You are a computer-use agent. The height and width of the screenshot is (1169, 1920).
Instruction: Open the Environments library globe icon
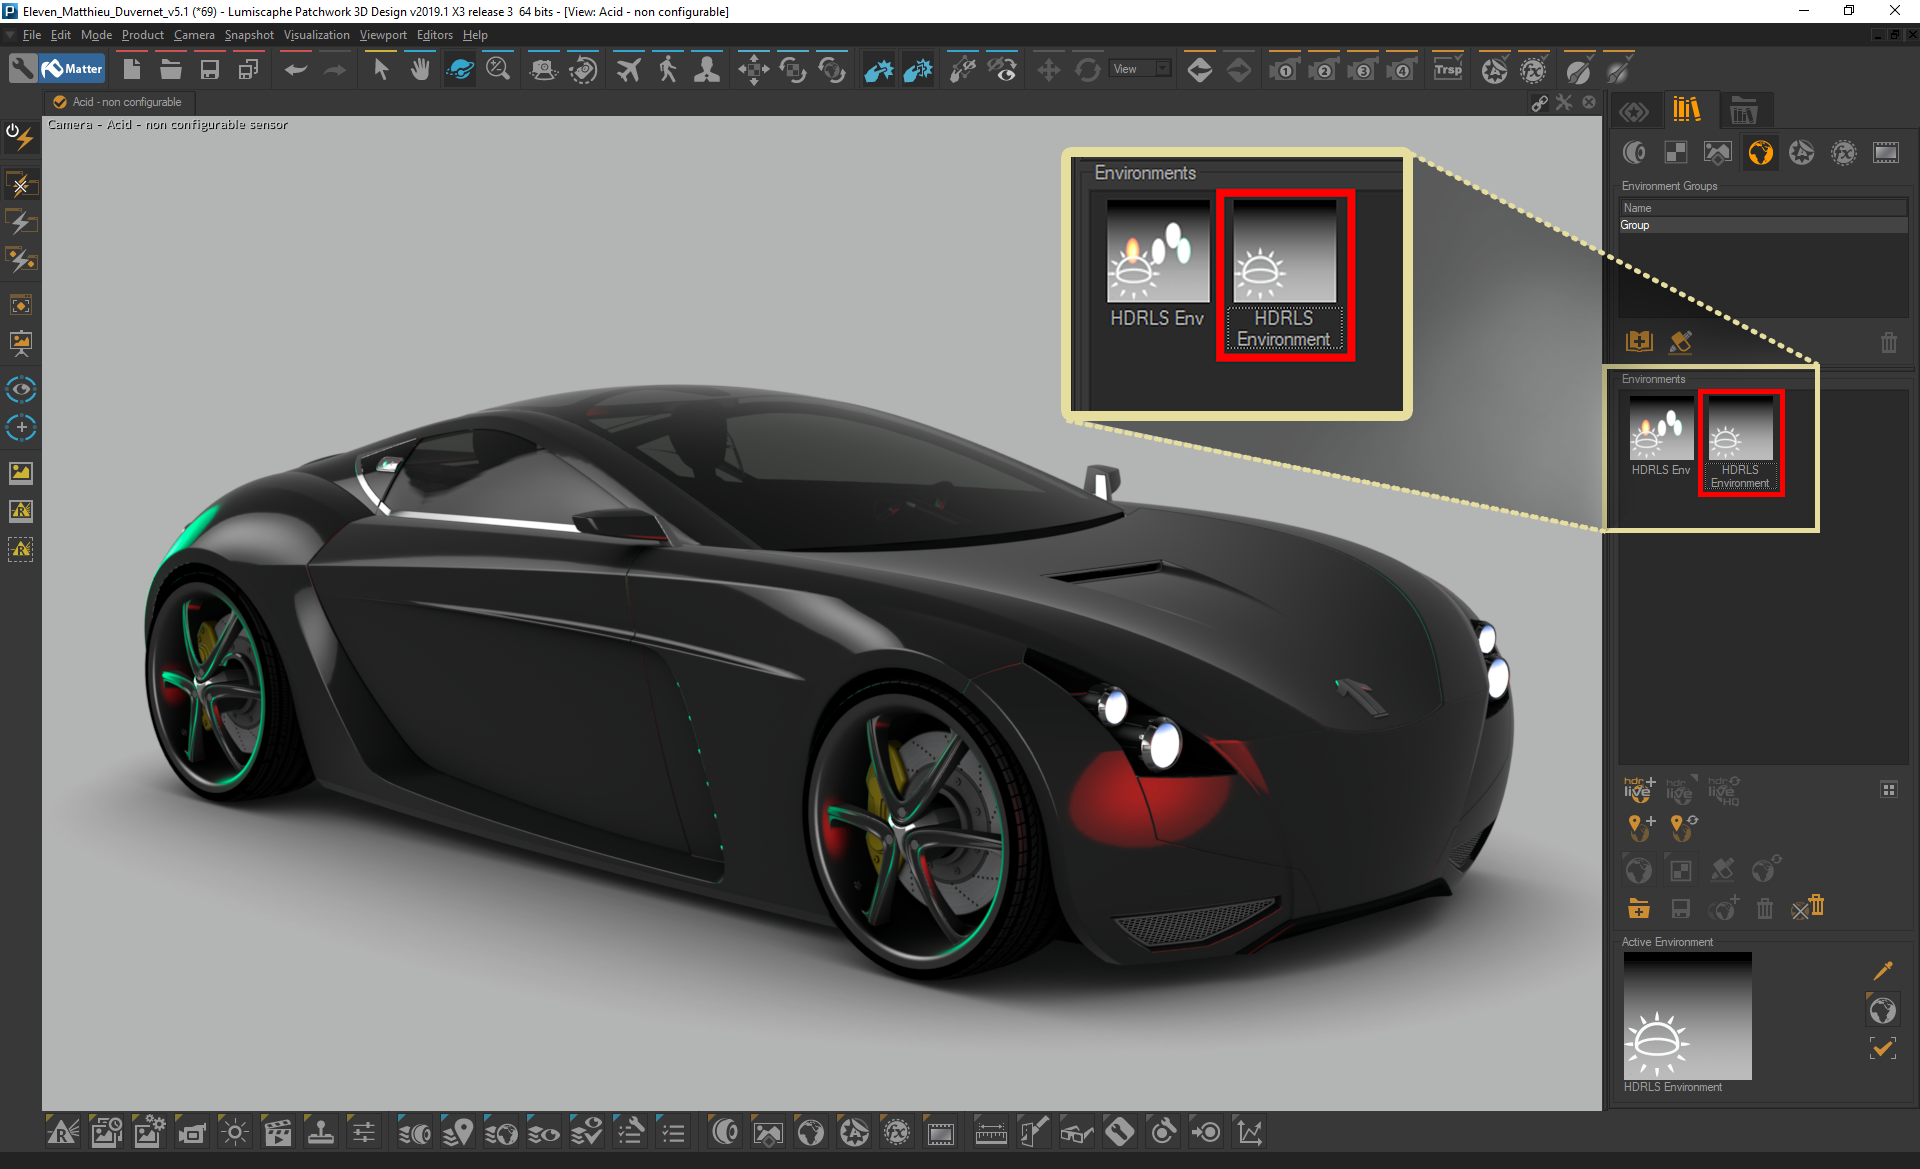tap(1760, 152)
